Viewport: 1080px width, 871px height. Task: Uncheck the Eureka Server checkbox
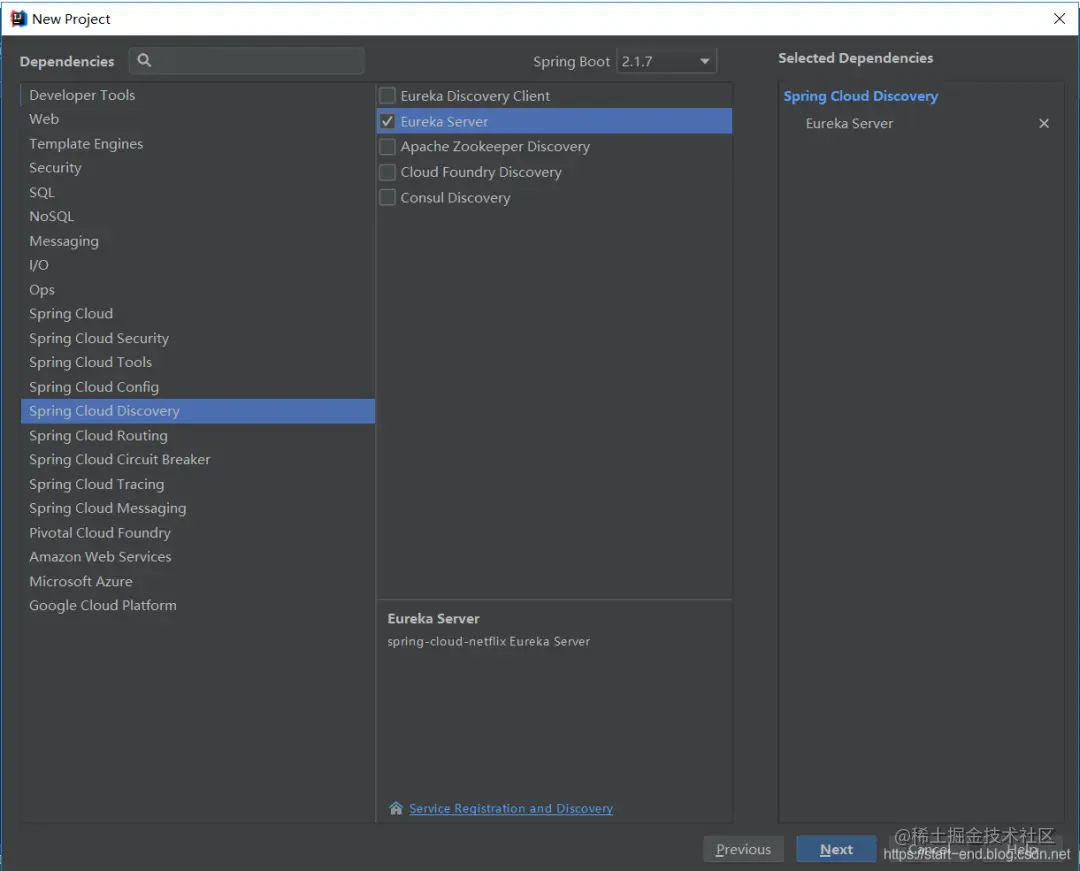[x=388, y=121]
